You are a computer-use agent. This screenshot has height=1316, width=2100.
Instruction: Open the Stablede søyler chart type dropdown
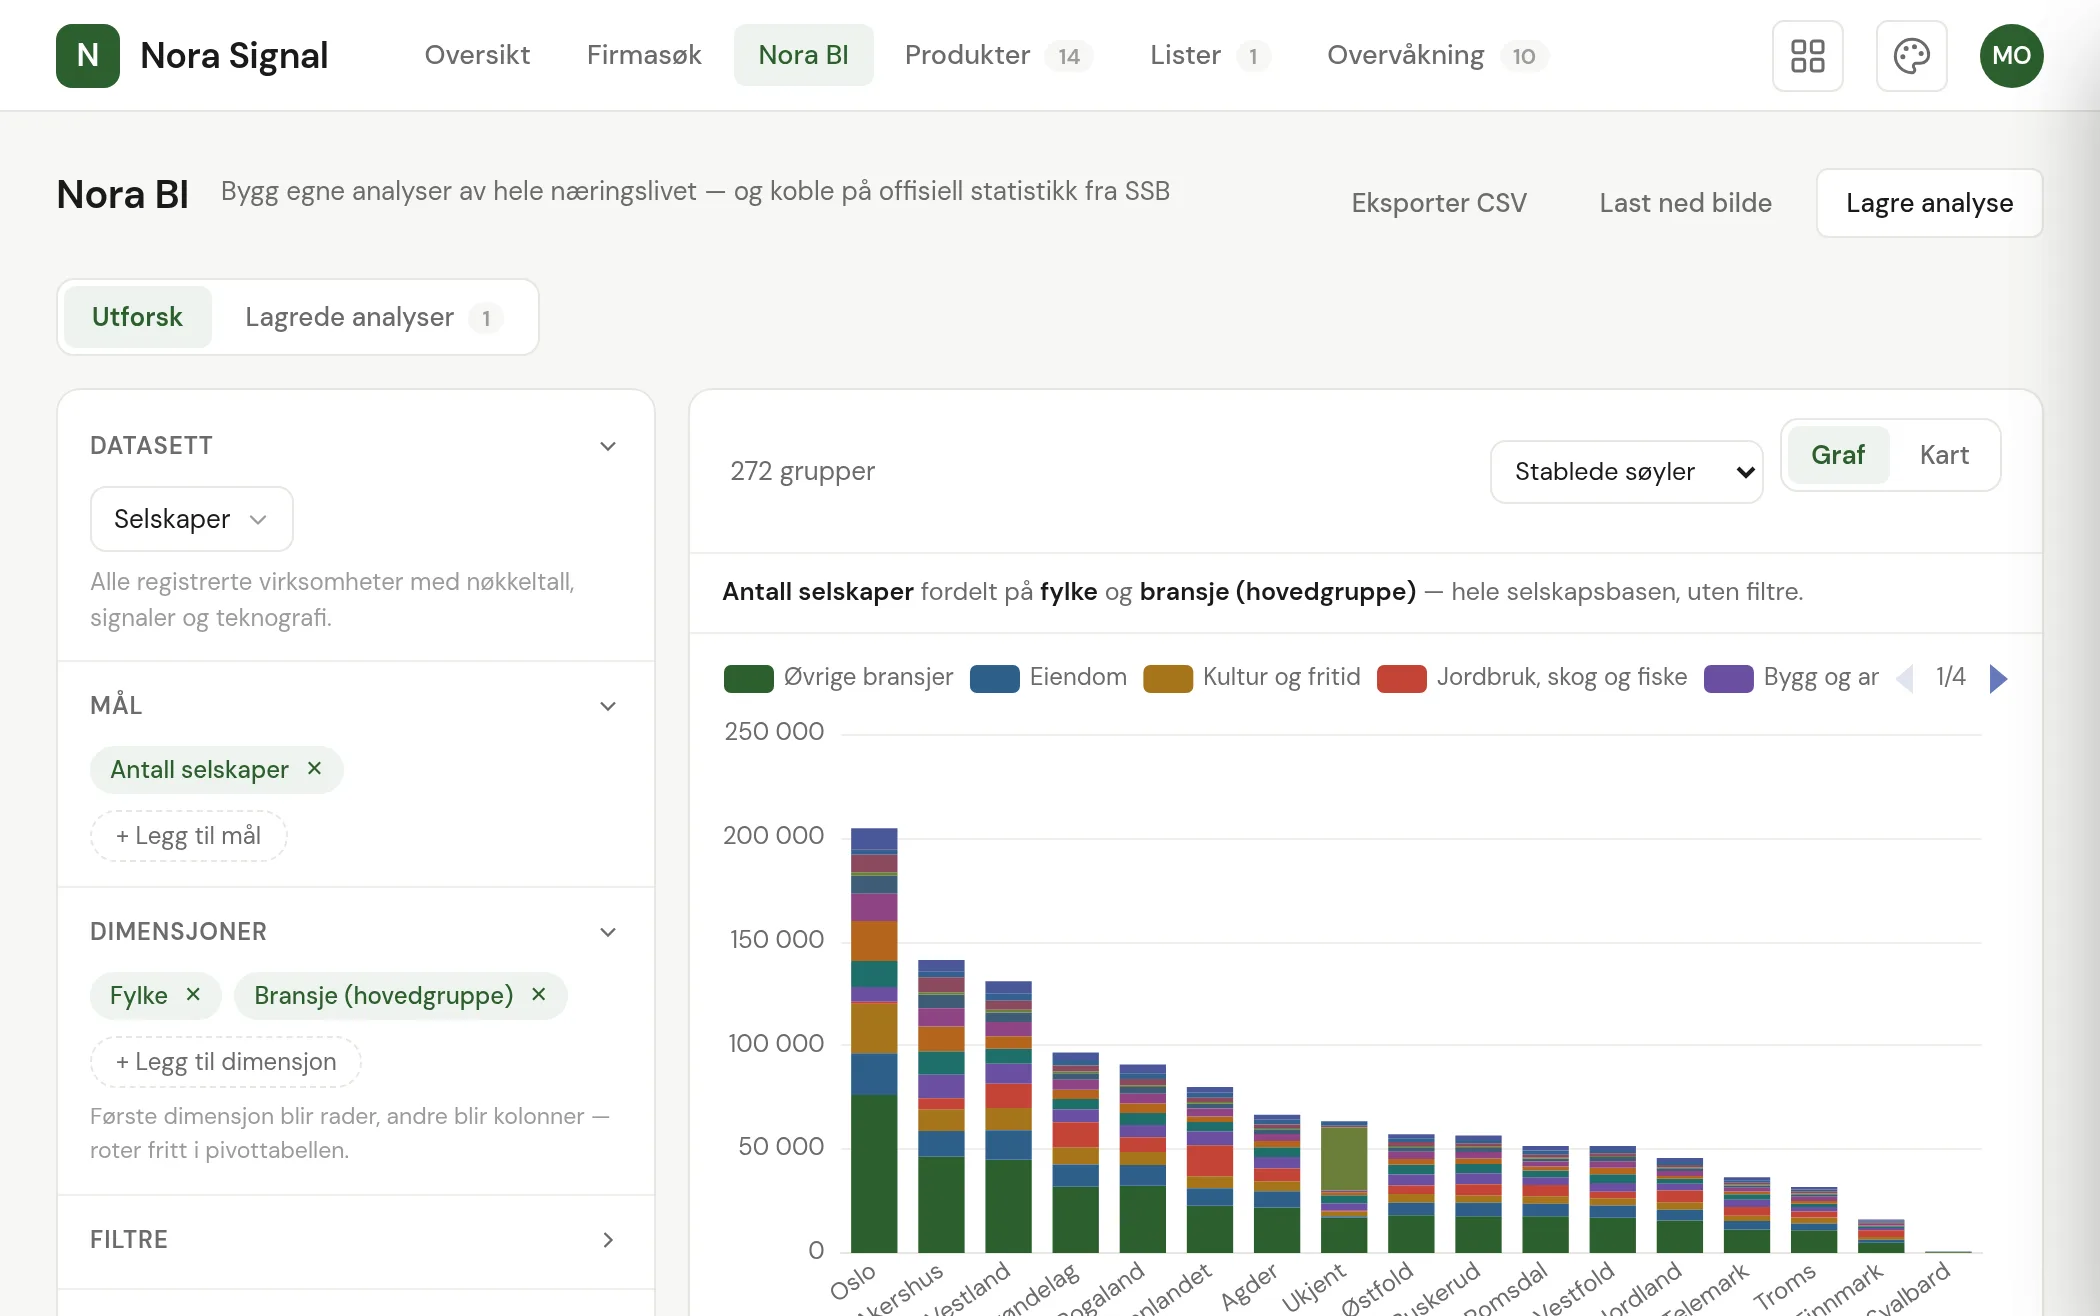click(x=1626, y=472)
